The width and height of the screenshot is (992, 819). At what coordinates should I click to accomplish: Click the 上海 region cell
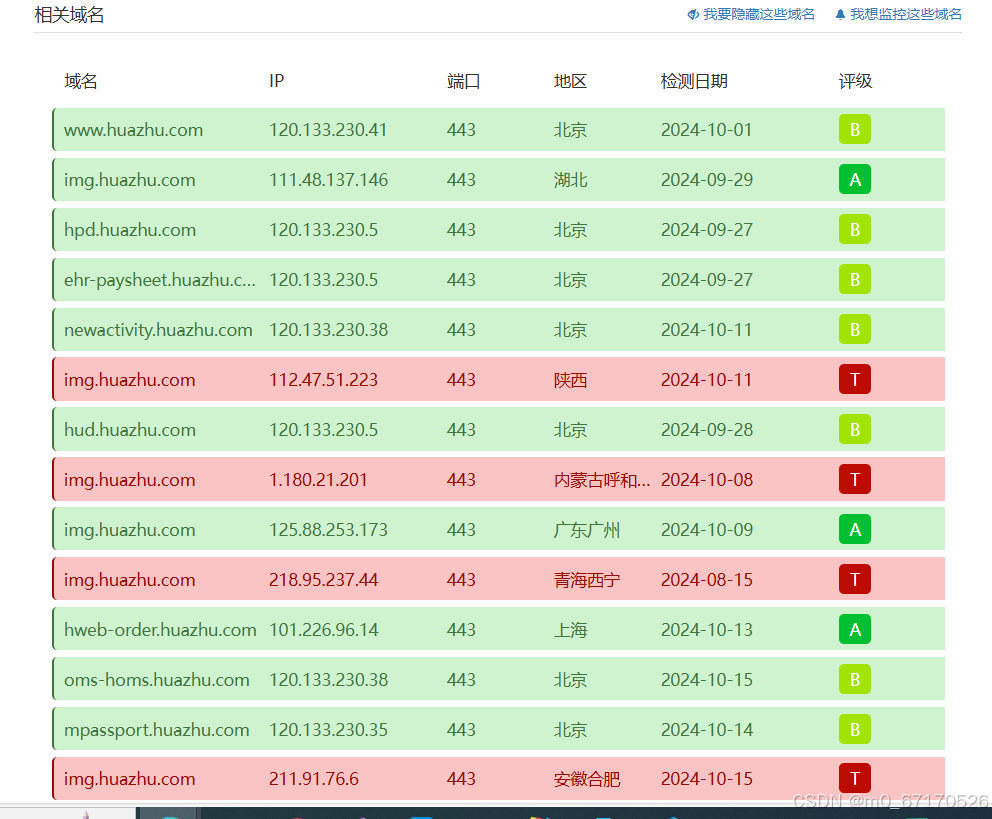(570, 629)
